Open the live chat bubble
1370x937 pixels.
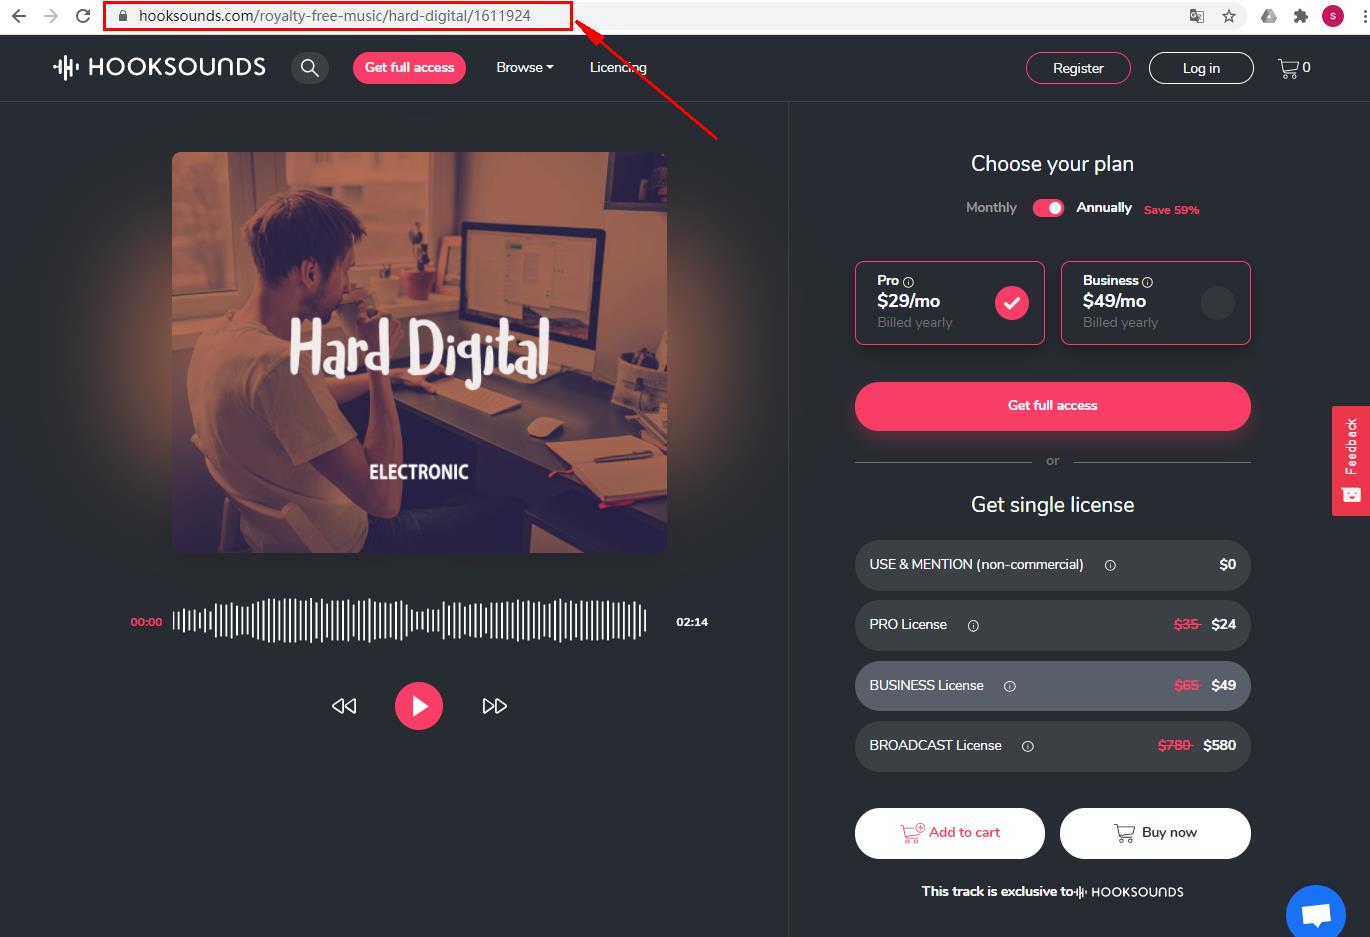pyautogui.click(x=1316, y=912)
